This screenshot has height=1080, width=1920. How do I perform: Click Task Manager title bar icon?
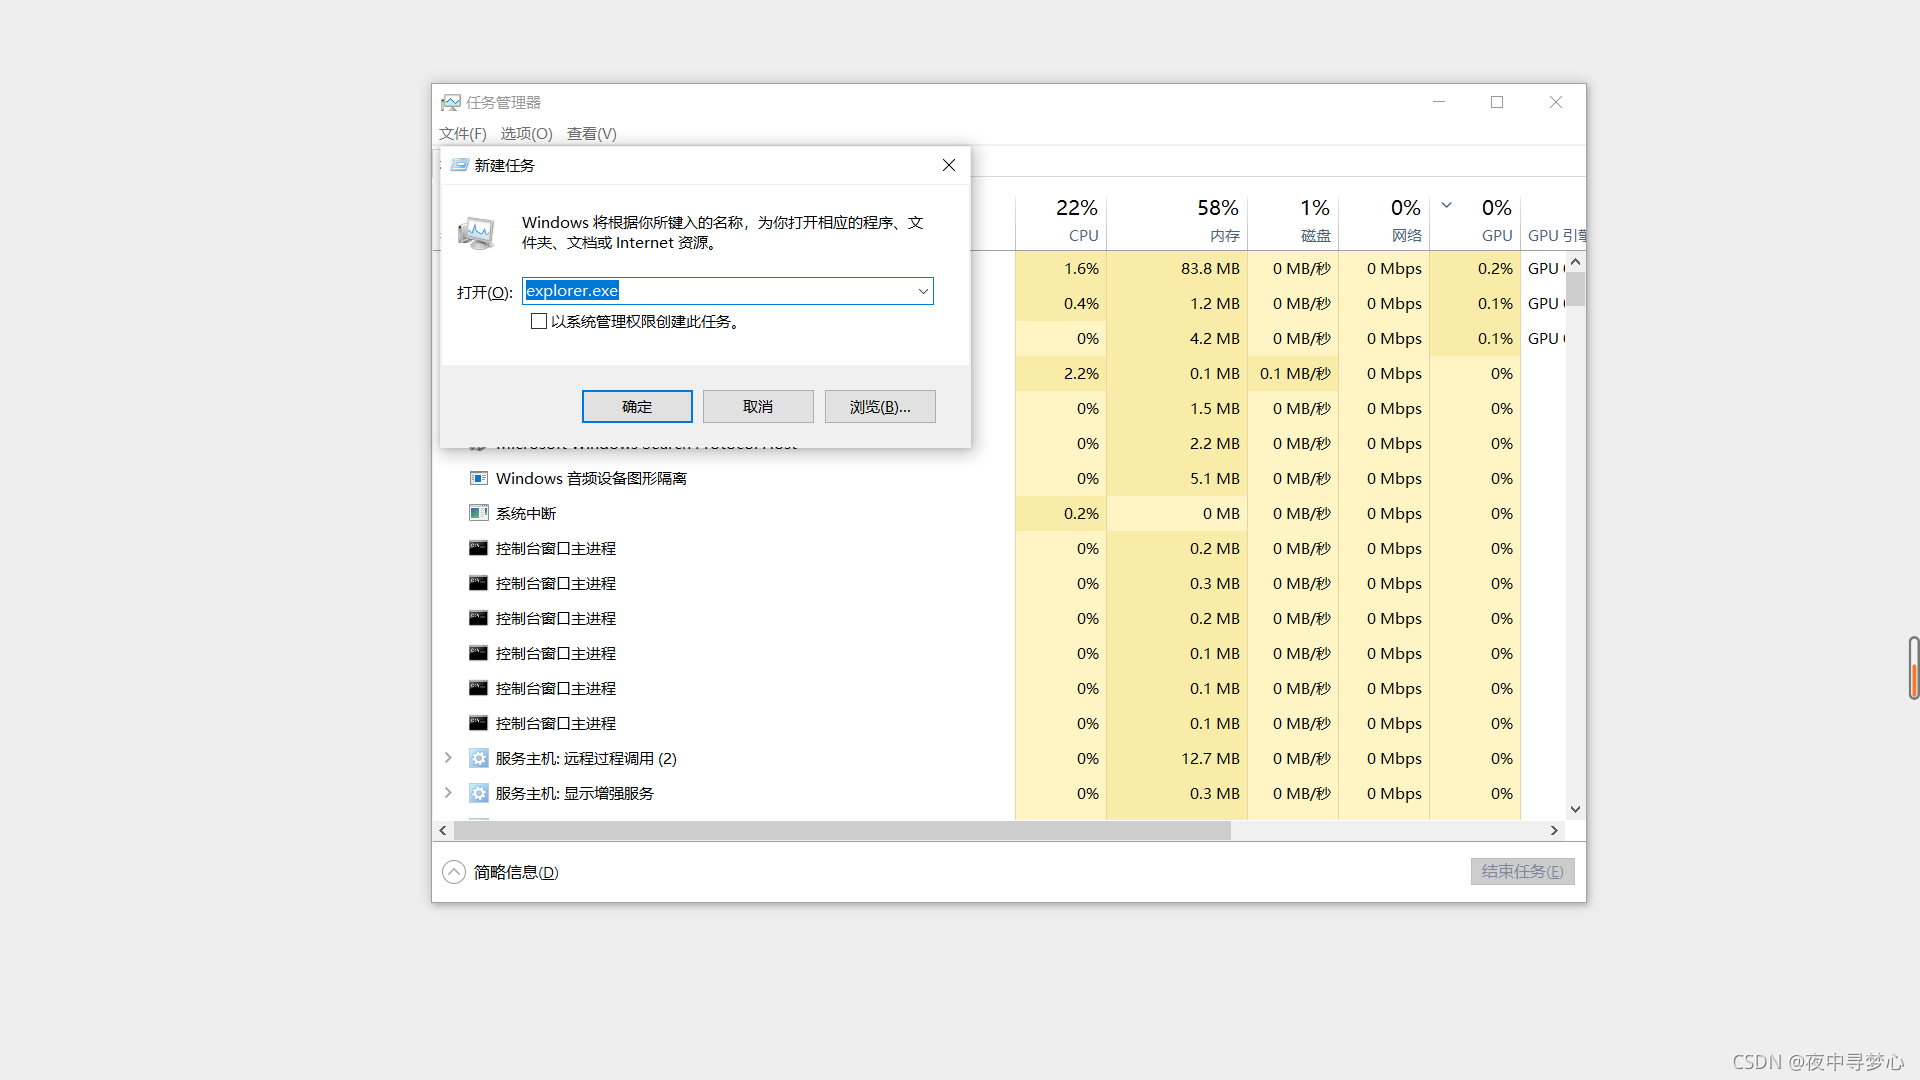pyautogui.click(x=451, y=103)
